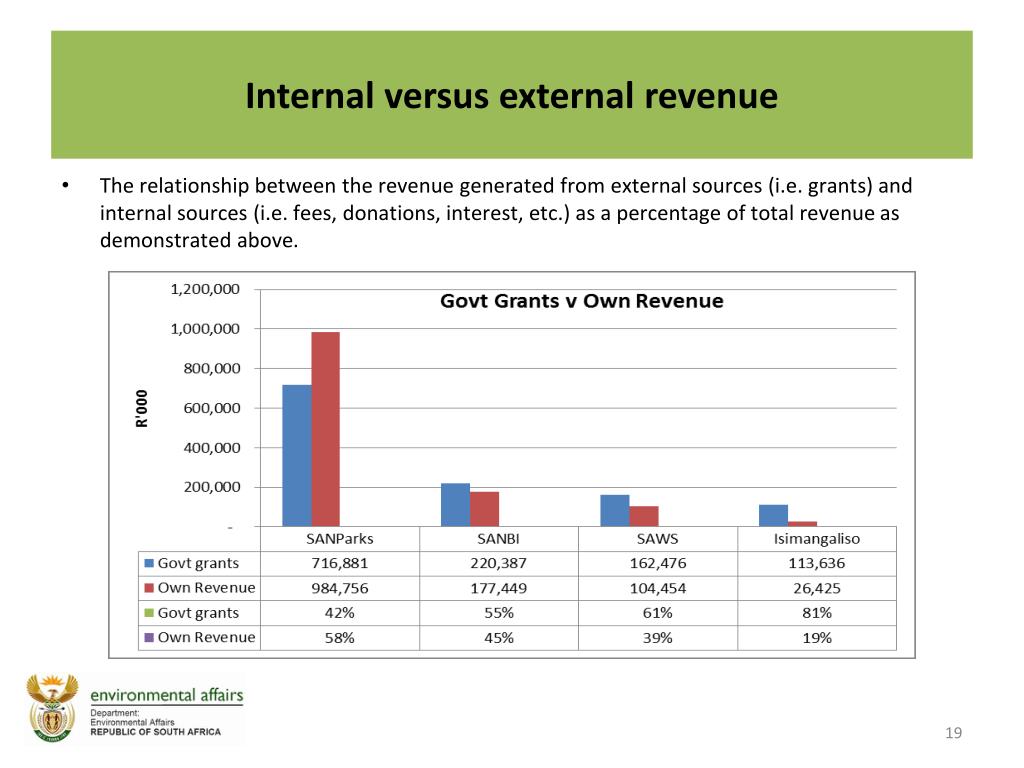Screen dimensions: 1024x768
Task: Click the SANBI column header
Action: 498,539
